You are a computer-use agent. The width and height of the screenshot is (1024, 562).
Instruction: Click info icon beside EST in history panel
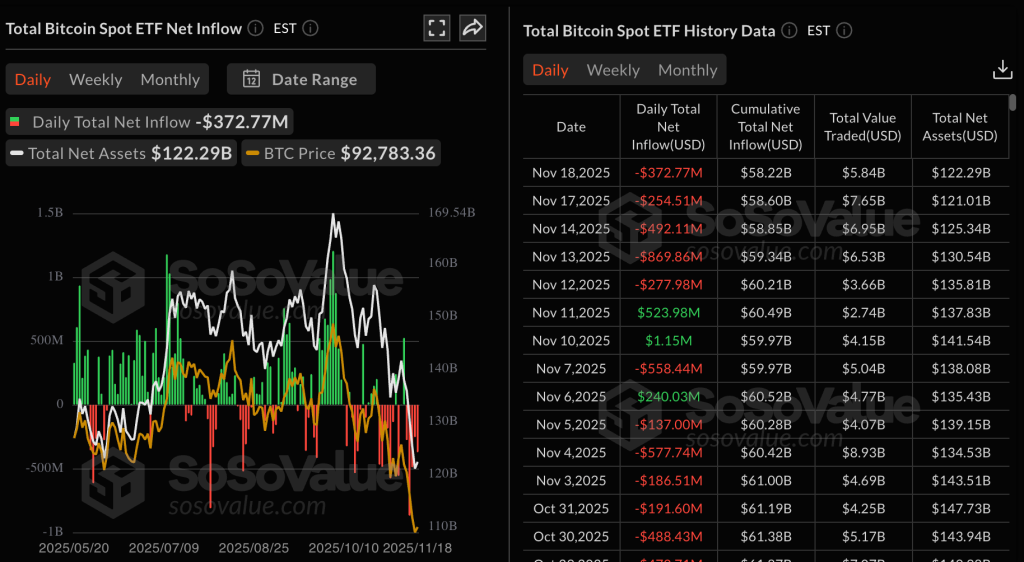(x=844, y=31)
